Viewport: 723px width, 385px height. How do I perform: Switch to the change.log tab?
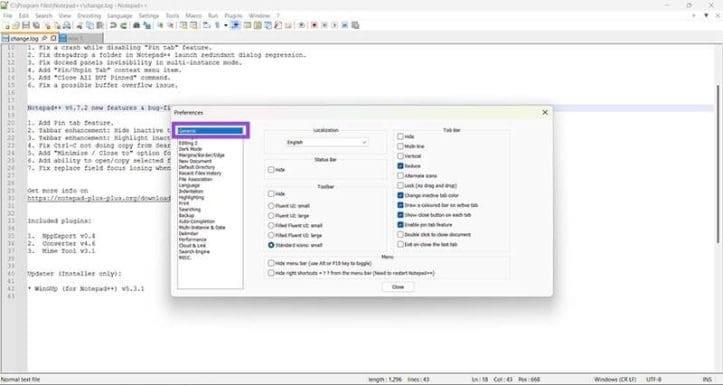[x=24, y=39]
